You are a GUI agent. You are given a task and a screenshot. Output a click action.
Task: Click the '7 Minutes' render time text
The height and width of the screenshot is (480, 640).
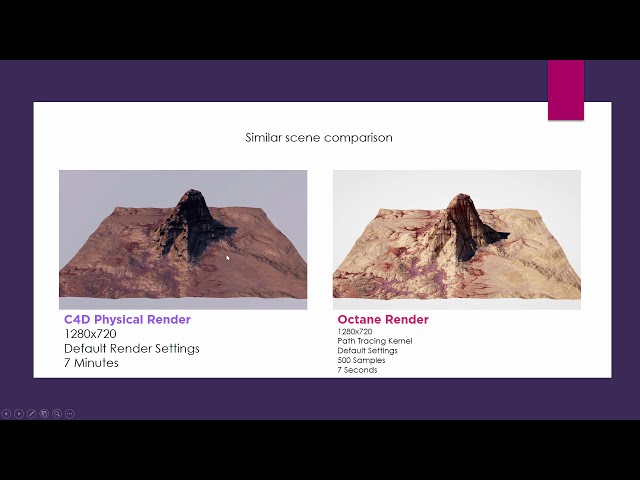click(91, 363)
